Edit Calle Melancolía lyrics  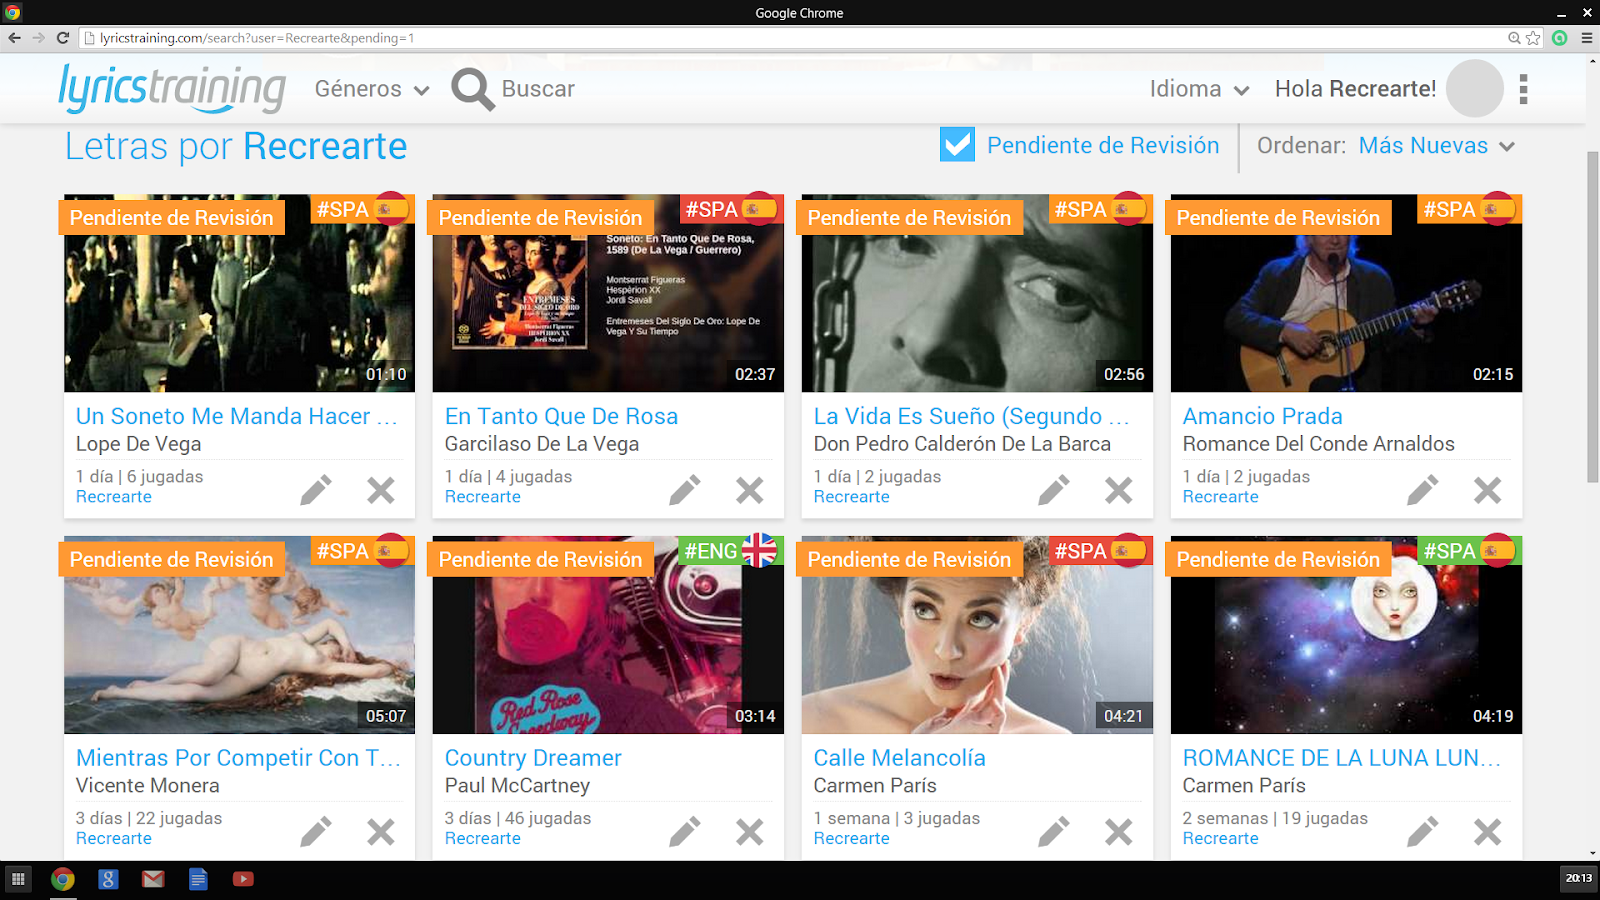coord(1054,832)
